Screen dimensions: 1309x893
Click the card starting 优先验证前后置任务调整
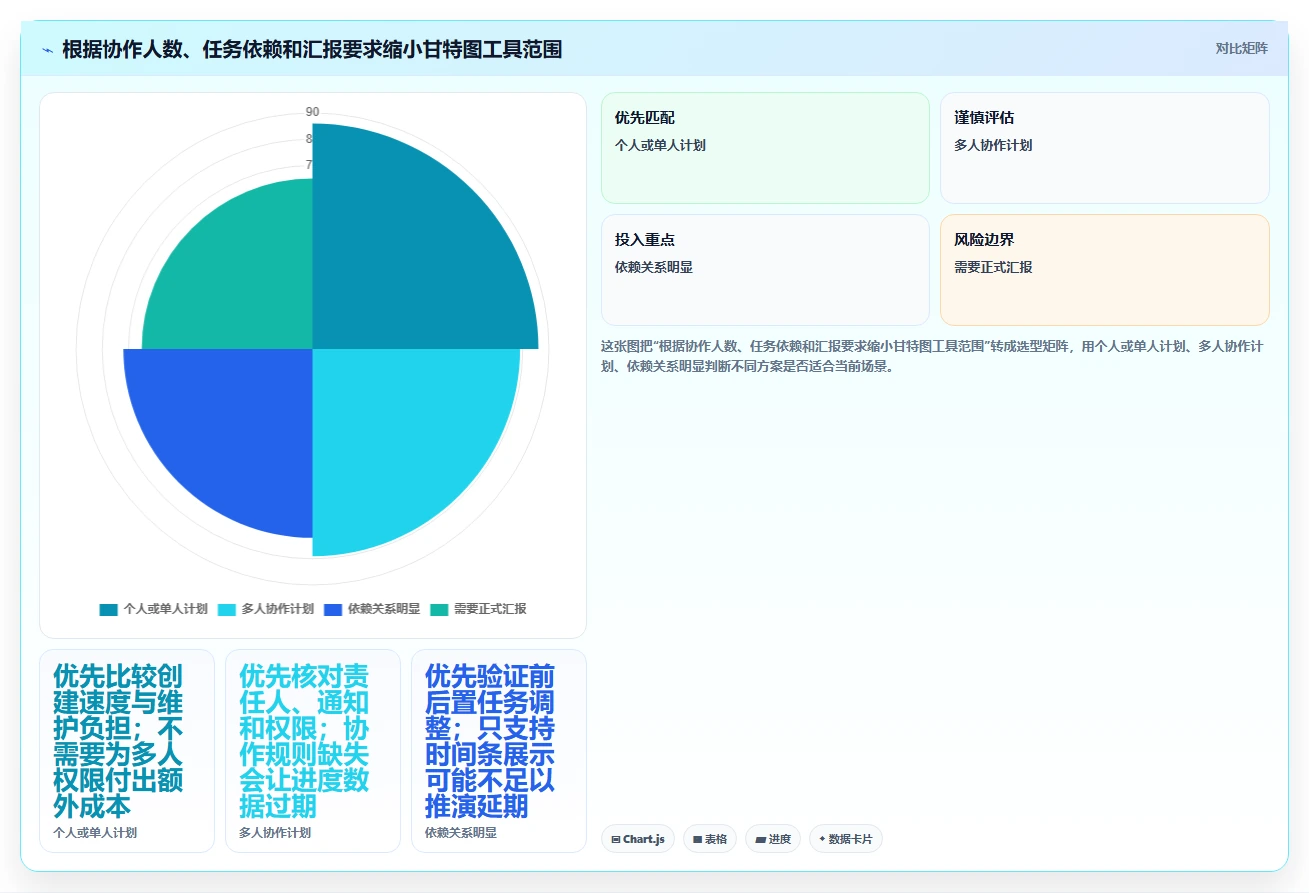[x=499, y=751]
